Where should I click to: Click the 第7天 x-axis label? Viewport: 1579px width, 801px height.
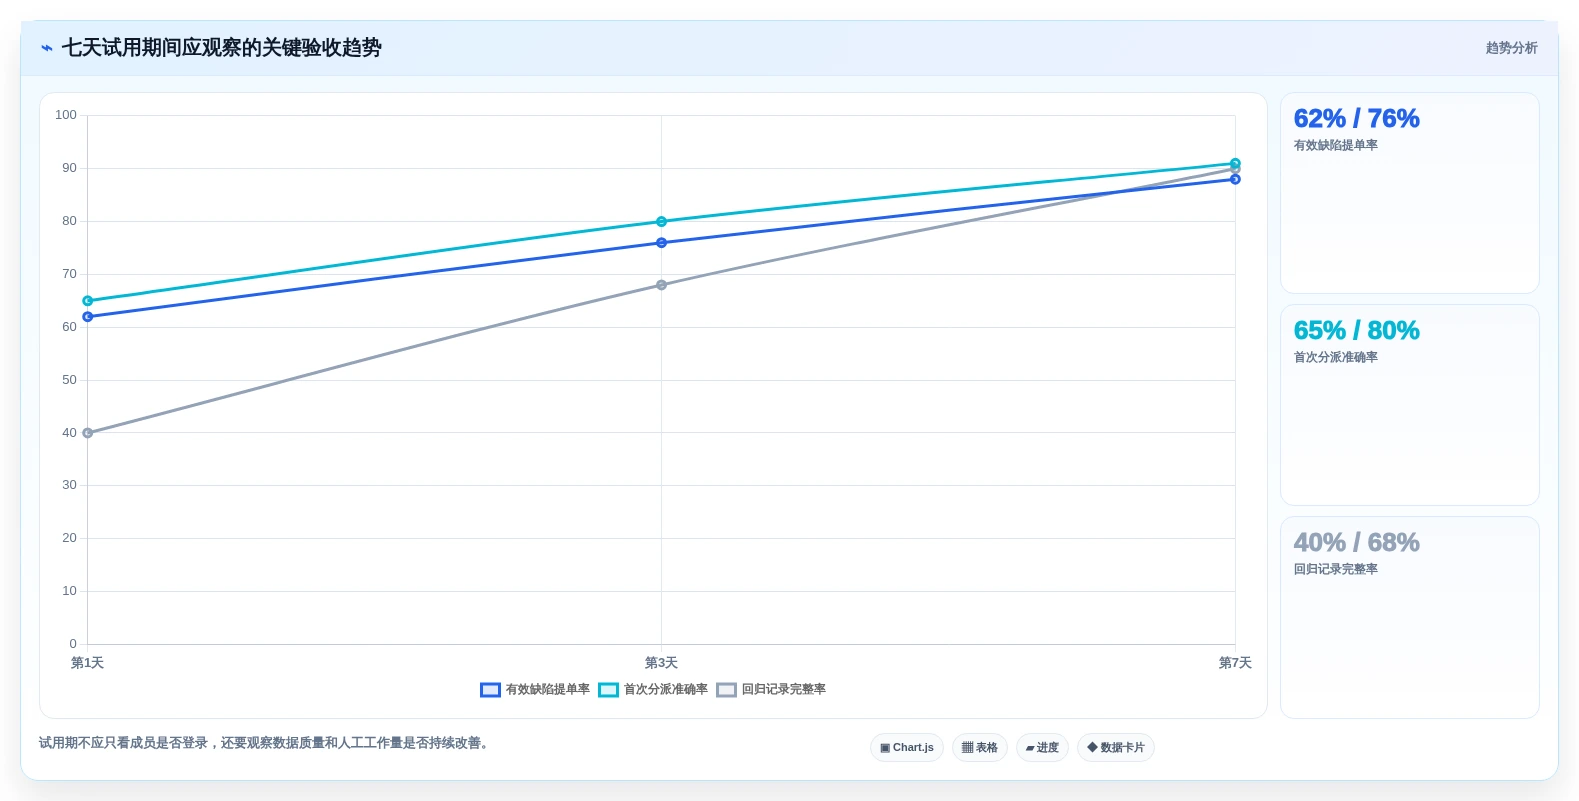tap(1235, 663)
